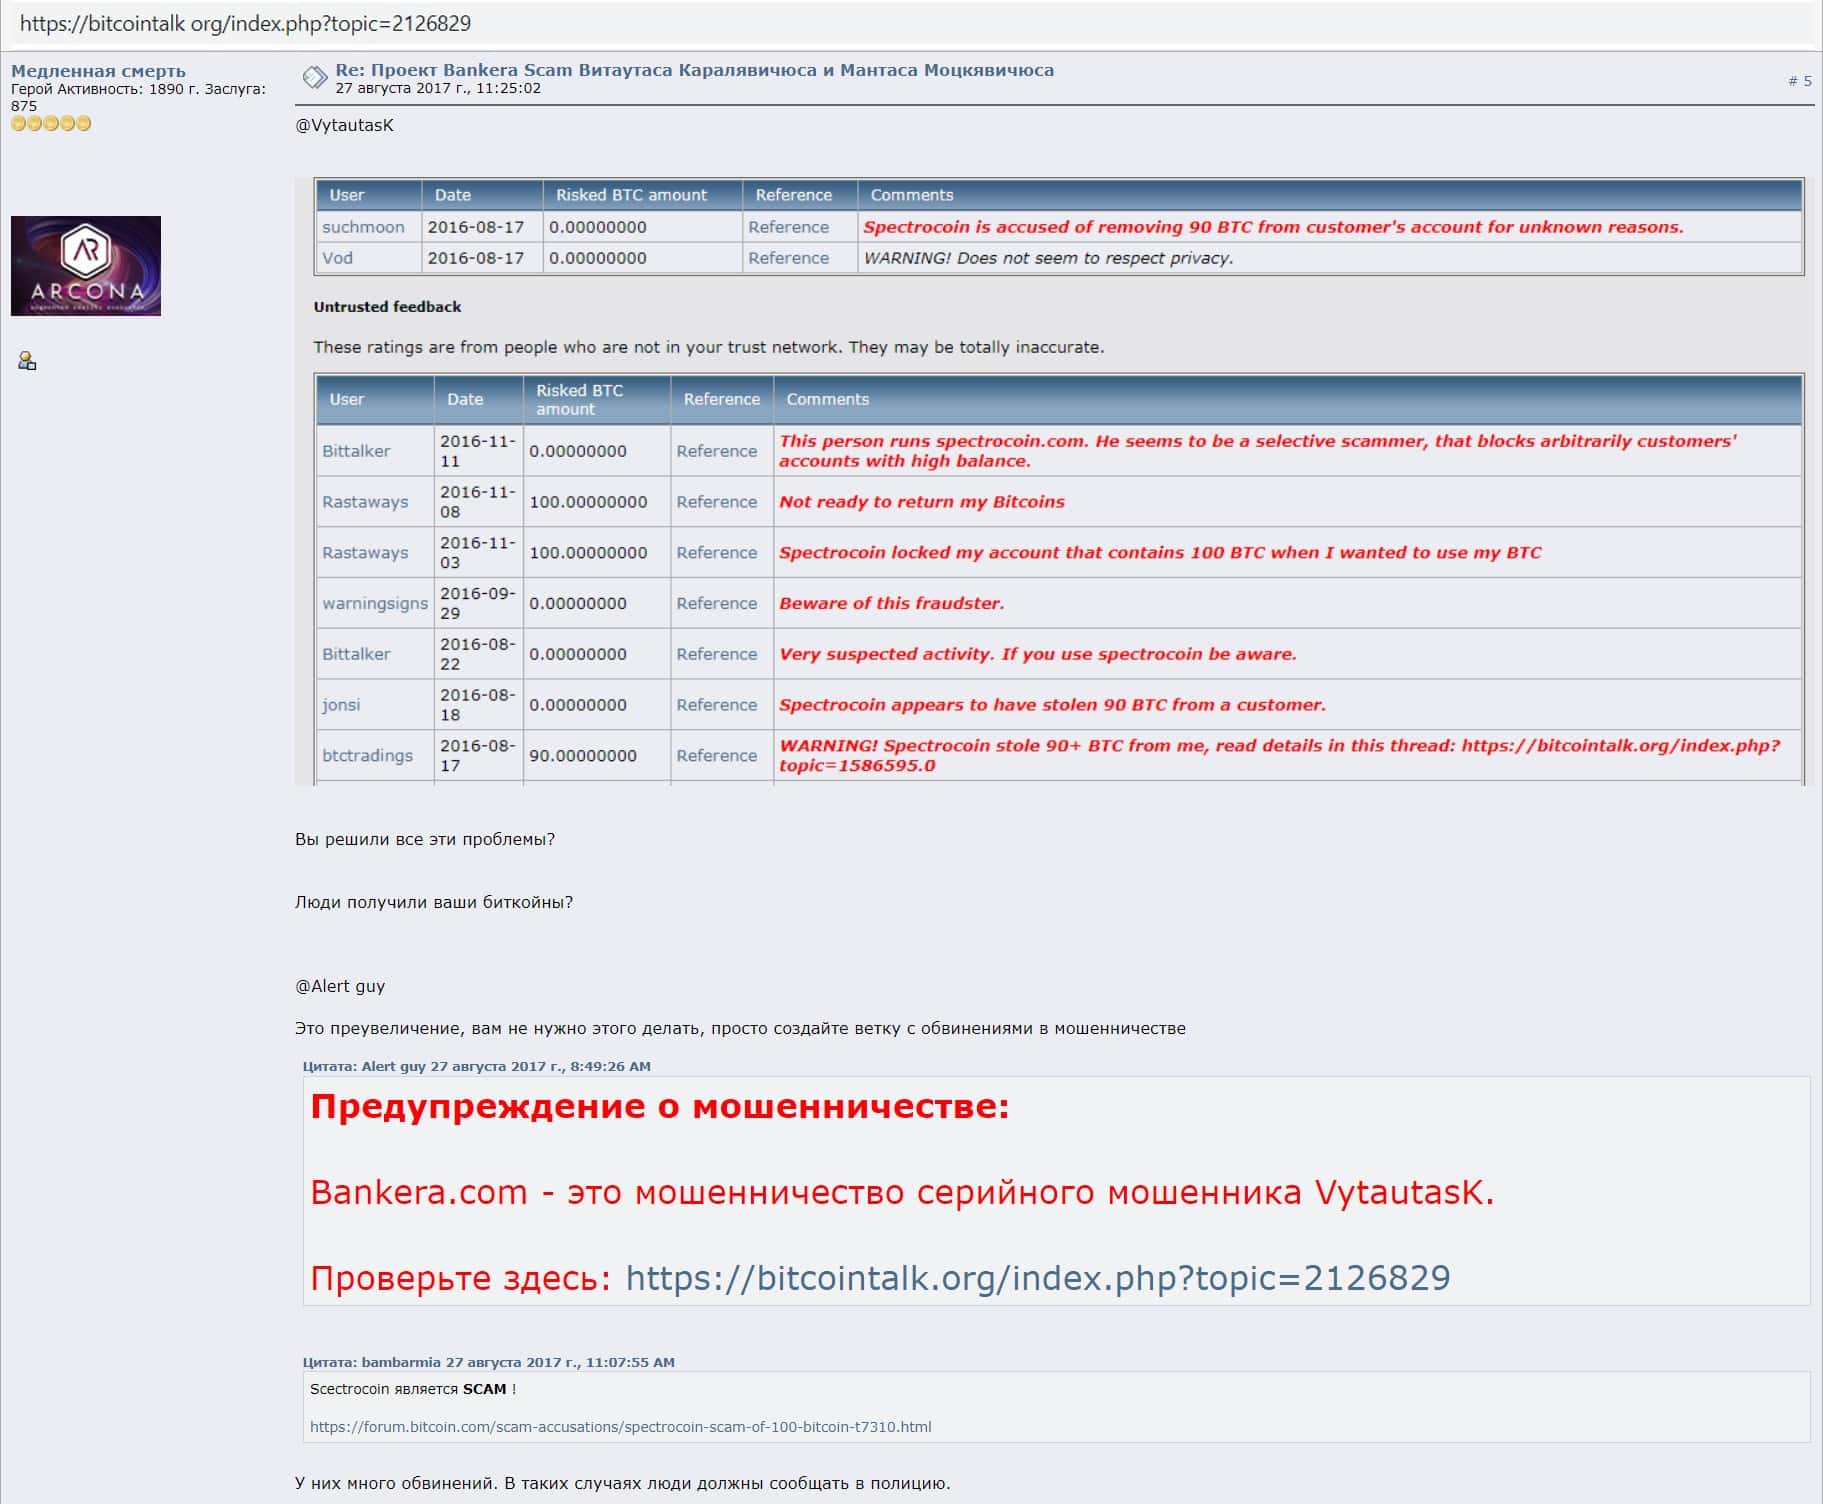Image resolution: width=1823 pixels, height=1504 pixels.
Task: Open the Медленная смерть user profile
Action: [98, 71]
